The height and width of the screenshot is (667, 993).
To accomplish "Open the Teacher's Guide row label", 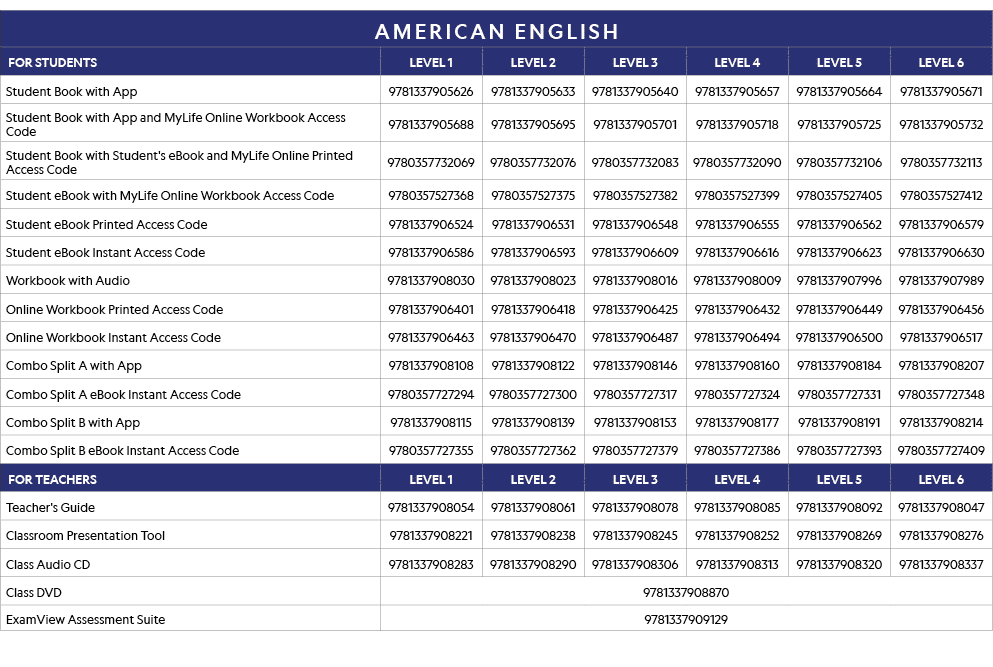I will point(51,508).
